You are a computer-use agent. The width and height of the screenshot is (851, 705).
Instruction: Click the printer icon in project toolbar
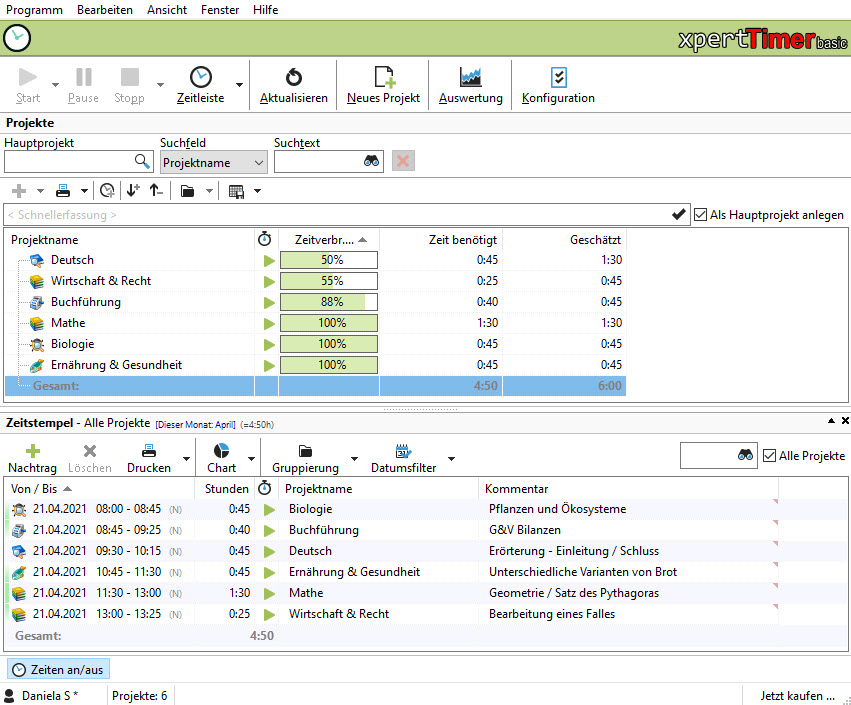click(x=63, y=191)
